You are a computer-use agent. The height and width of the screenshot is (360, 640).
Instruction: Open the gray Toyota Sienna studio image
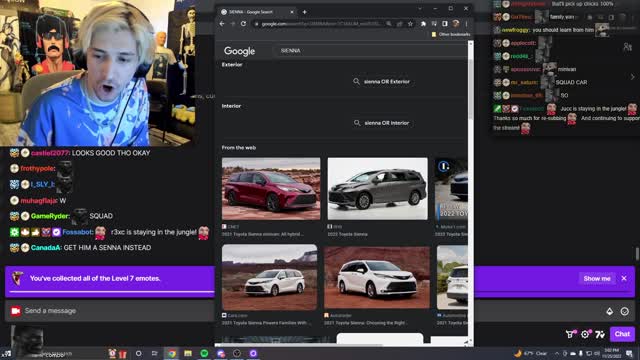click(x=378, y=189)
